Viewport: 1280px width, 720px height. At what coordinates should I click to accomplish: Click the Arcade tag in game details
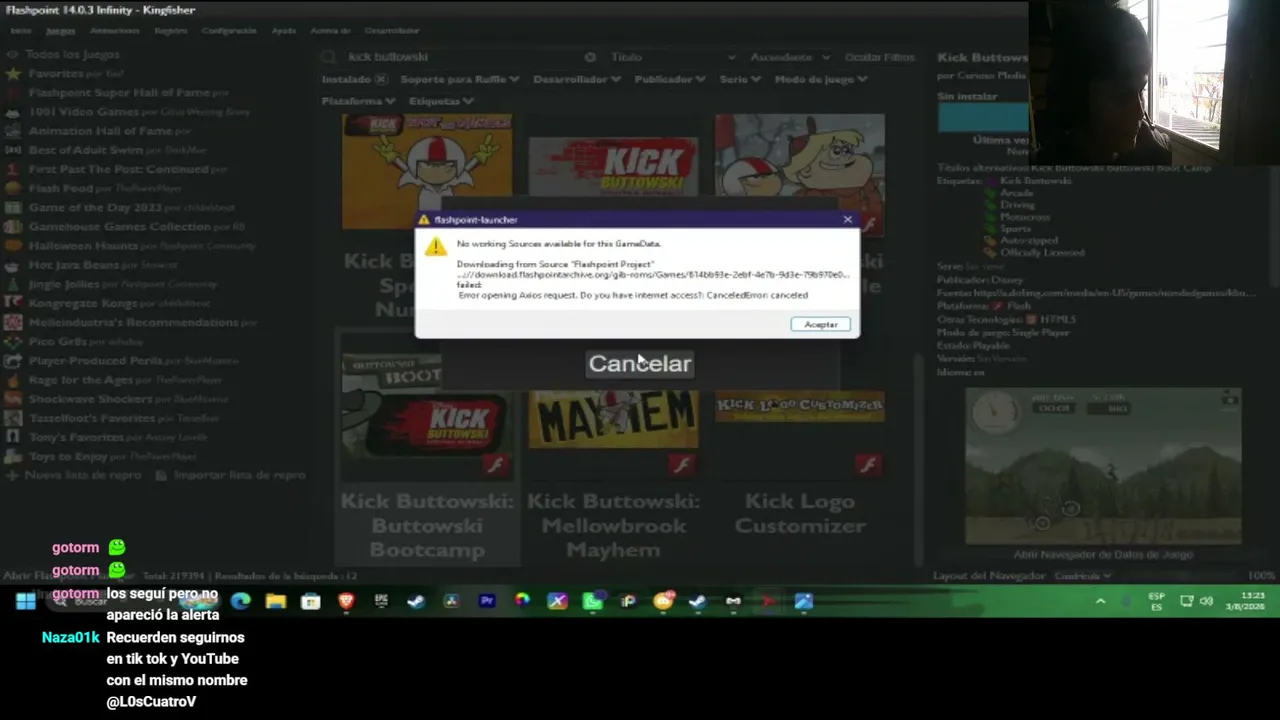click(x=1017, y=192)
